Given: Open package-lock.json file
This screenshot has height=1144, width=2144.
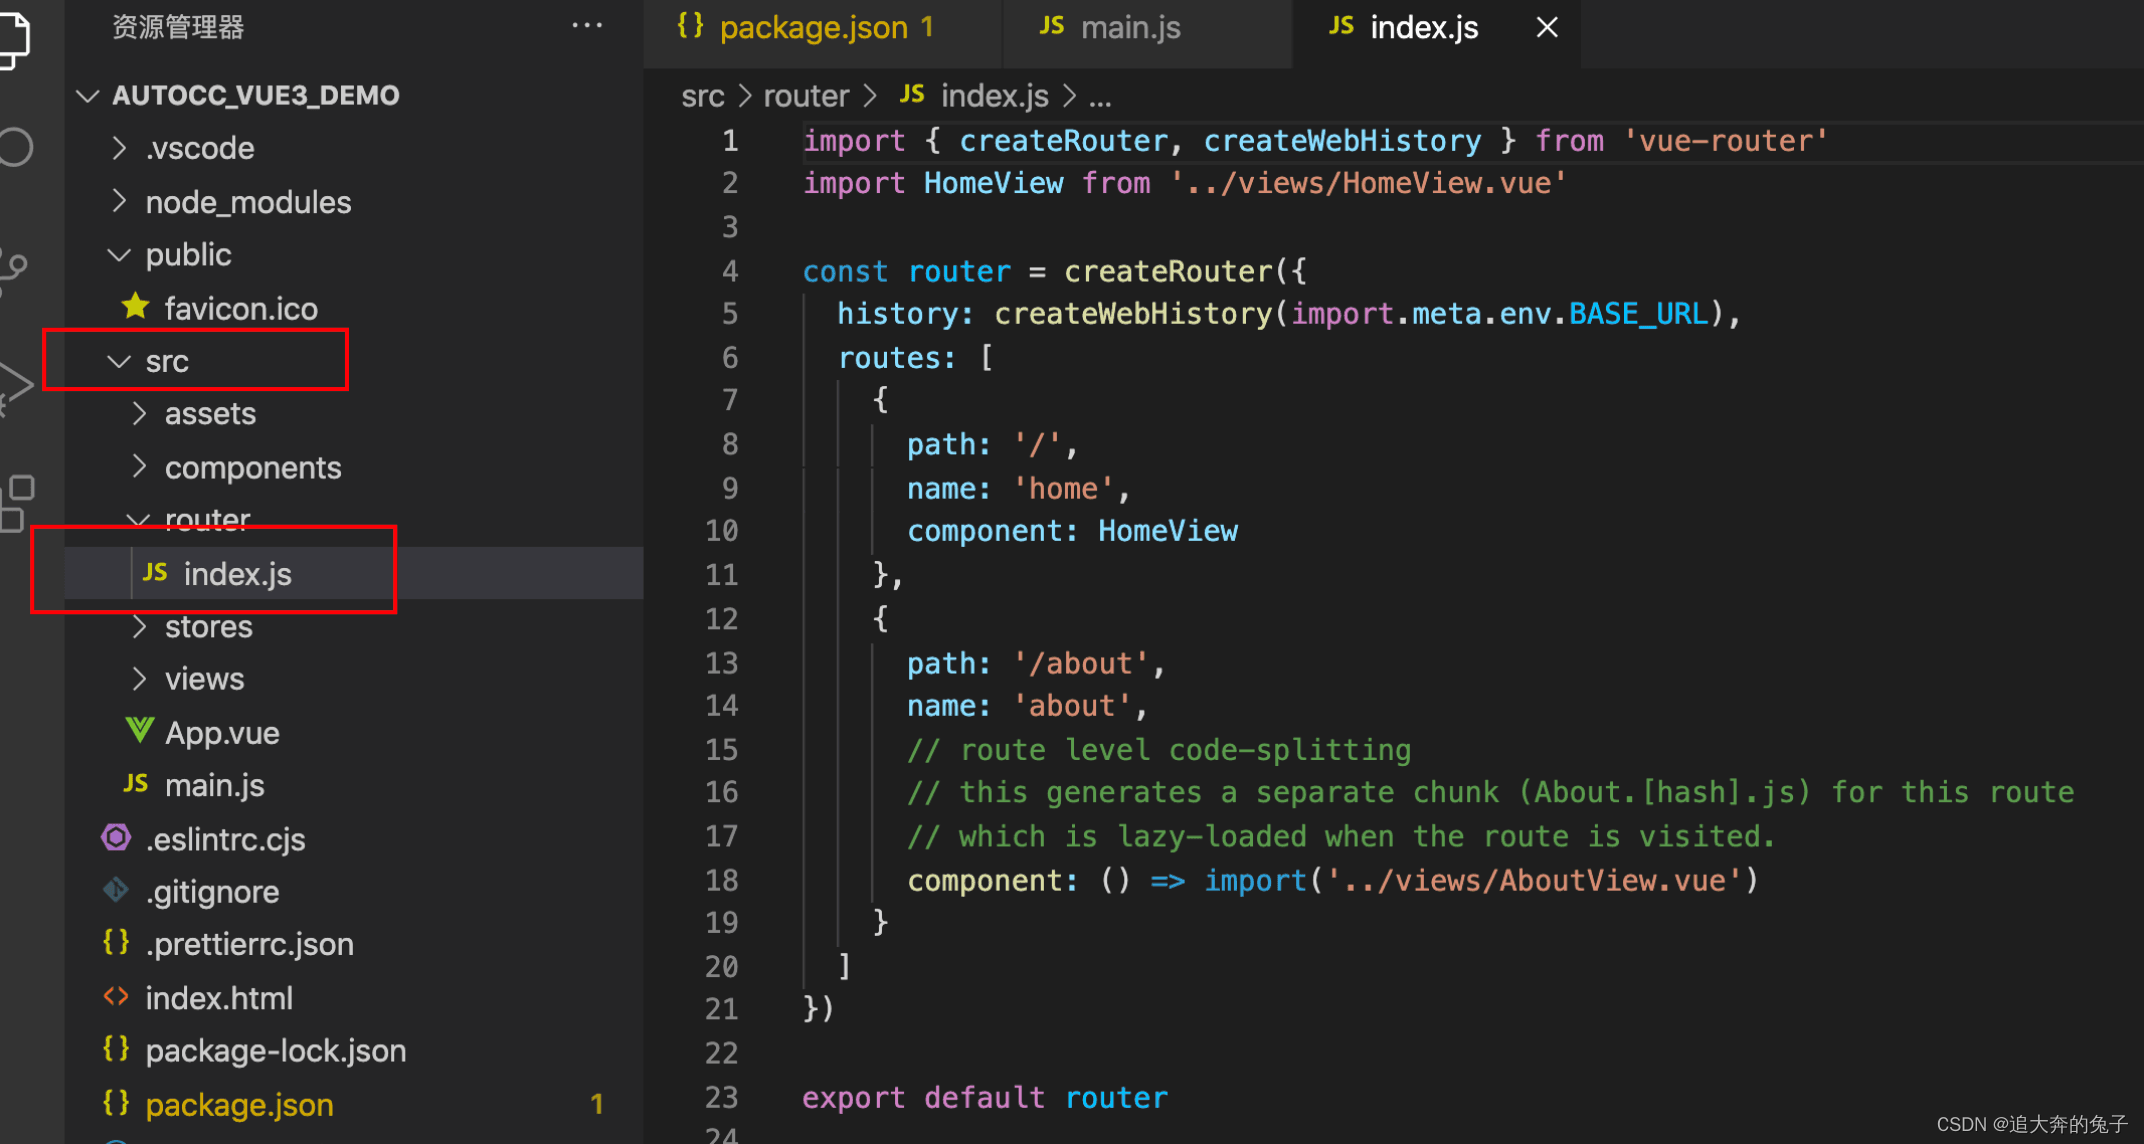Looking at the screenshot, I should (275, 1051).
